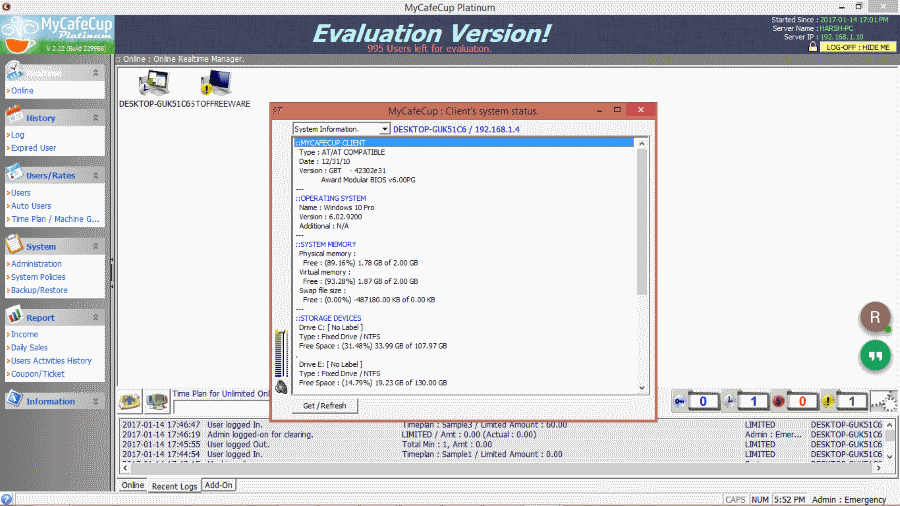Switch to the Add-On tab
The width and height of the screenshot is (900, 506).
coord(219,485)
